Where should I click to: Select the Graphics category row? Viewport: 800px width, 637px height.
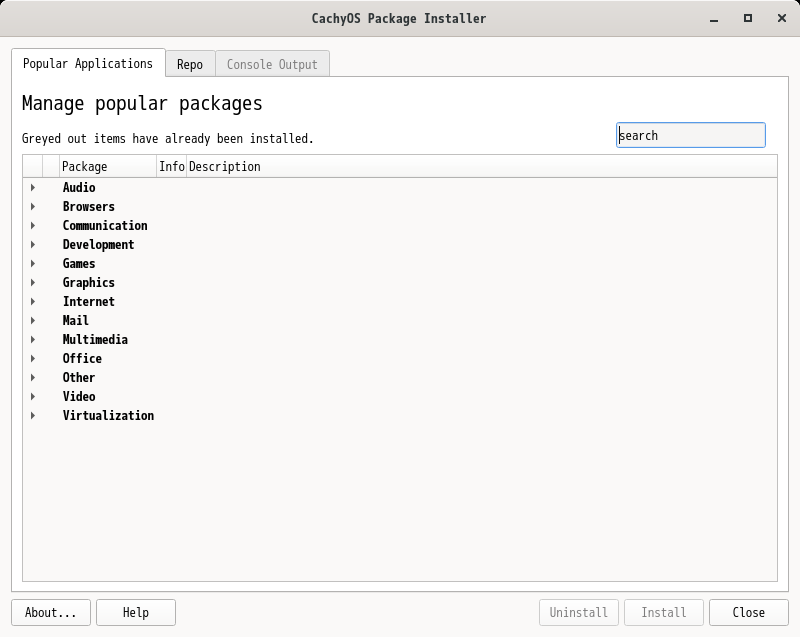pos(89,283)
